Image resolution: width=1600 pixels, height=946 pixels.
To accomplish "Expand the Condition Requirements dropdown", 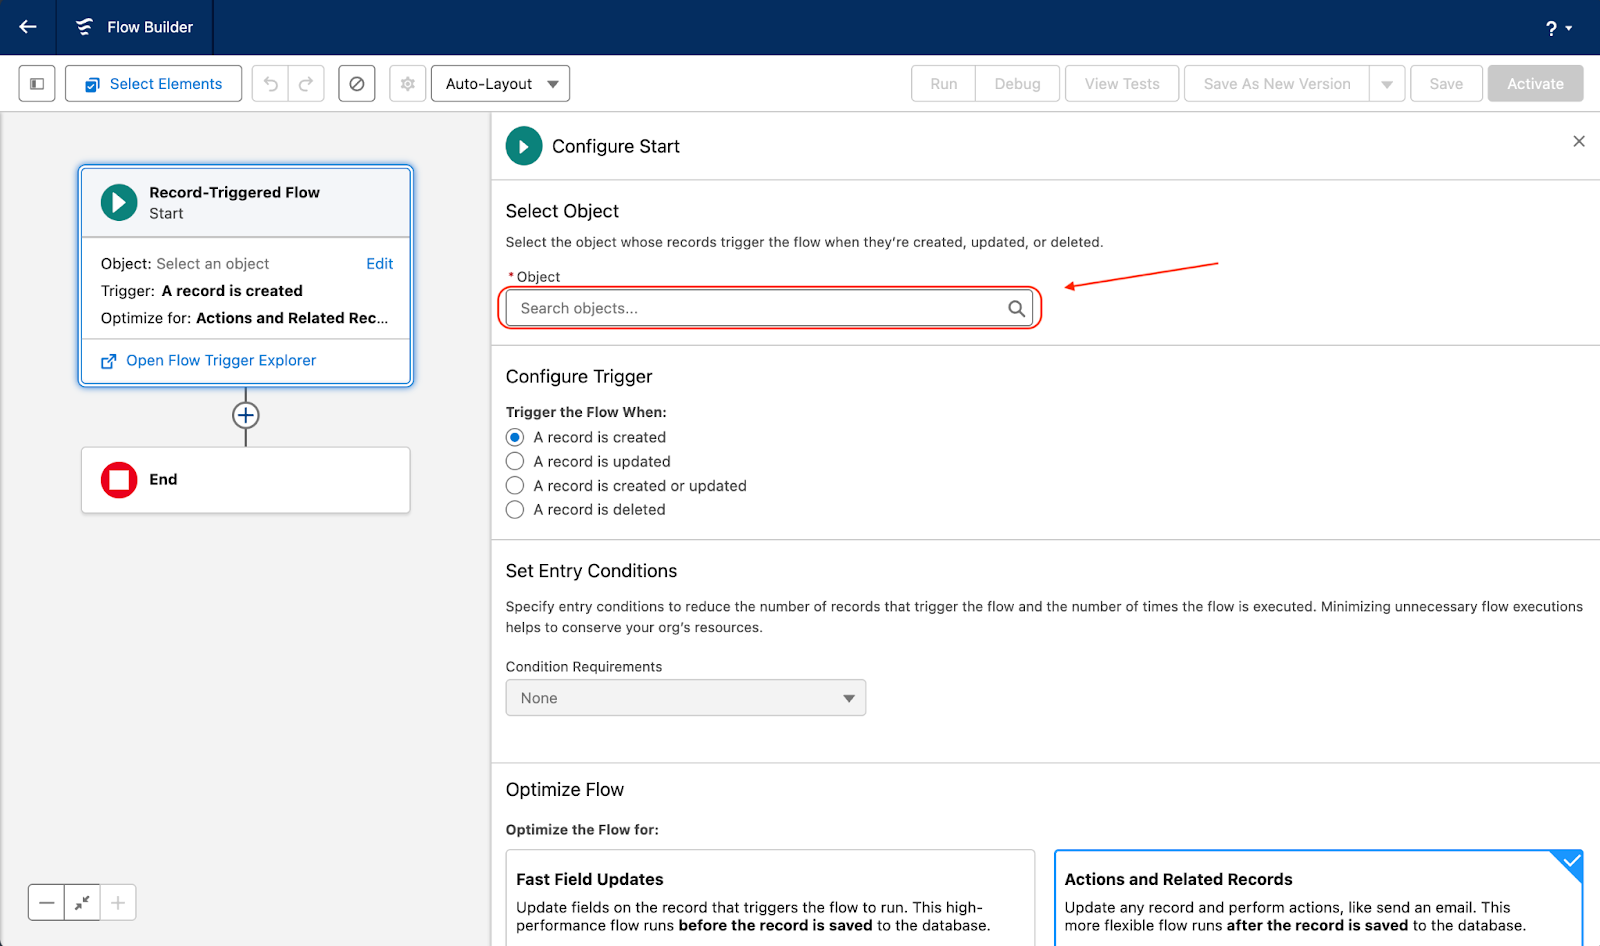I will 685,698.
